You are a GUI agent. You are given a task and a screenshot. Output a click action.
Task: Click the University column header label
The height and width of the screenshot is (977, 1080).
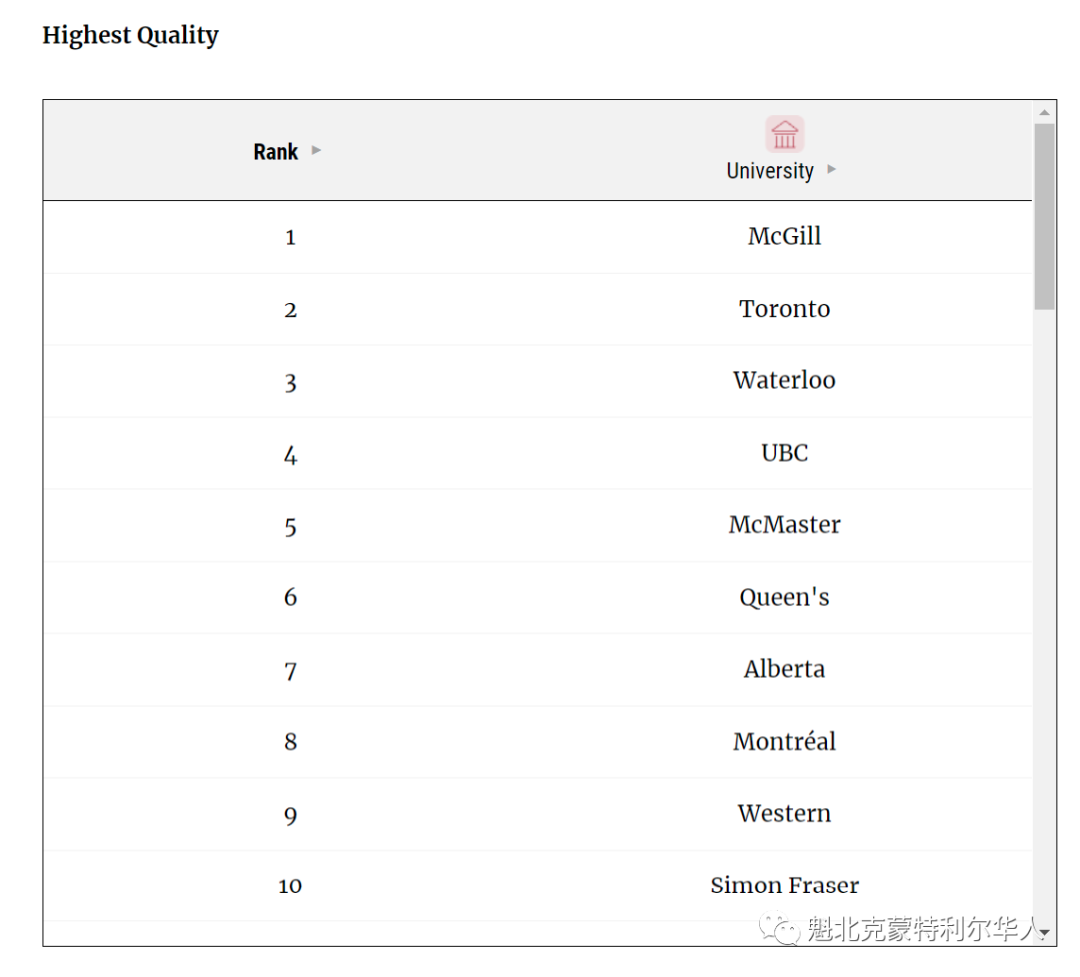click(x=770, y=171)
